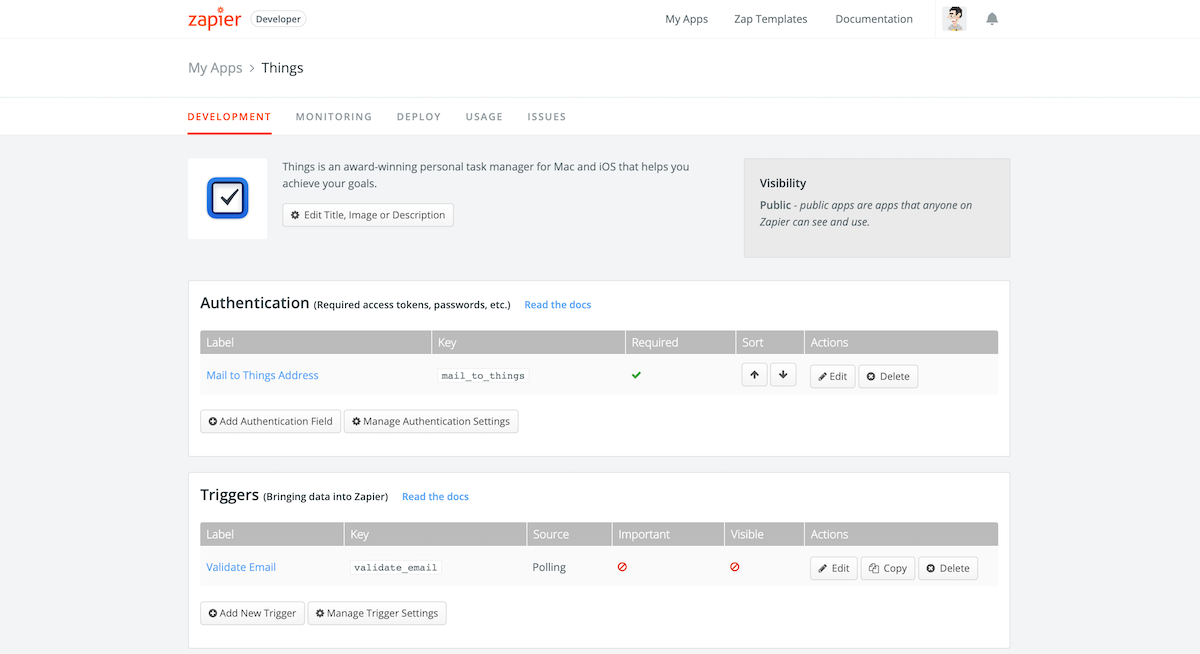The image size is (1200, 654).
Task: Click the delete icon next to Validate Email
Action: click(930, 567)
